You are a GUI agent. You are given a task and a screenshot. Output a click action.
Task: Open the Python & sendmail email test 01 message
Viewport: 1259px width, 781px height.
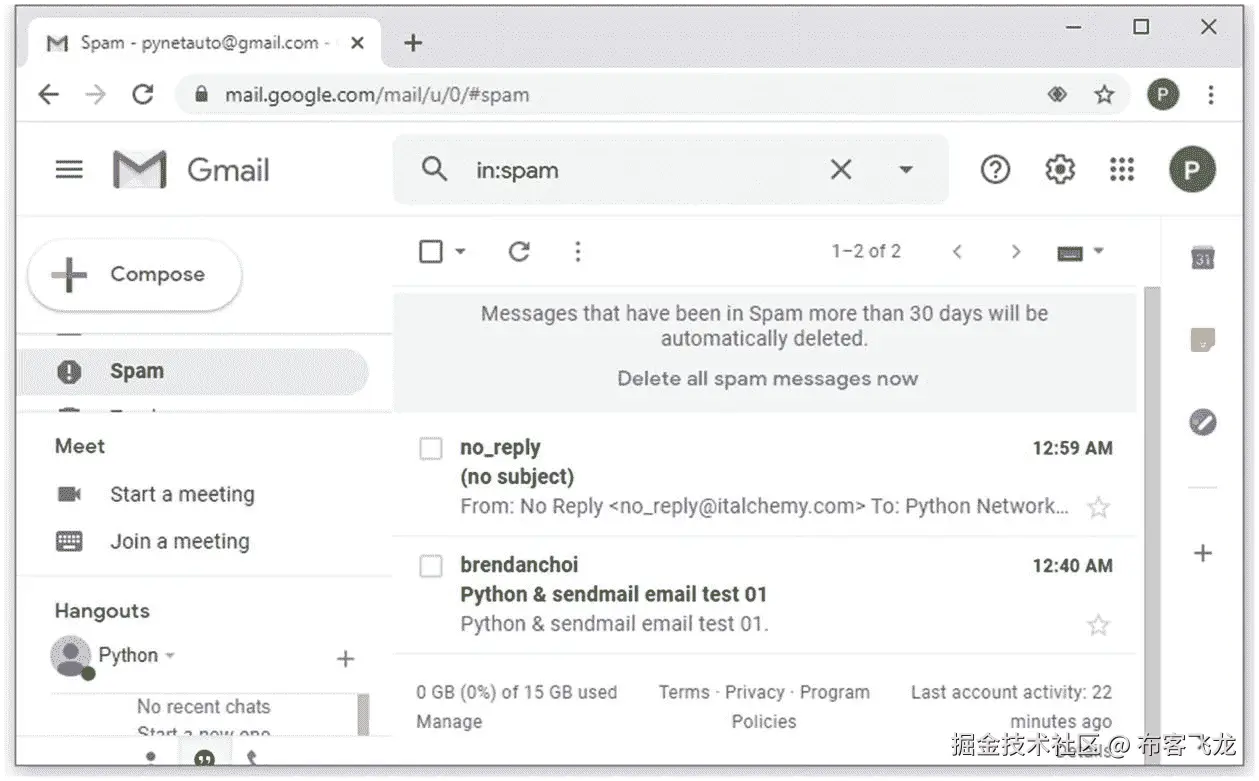point(766,595)
